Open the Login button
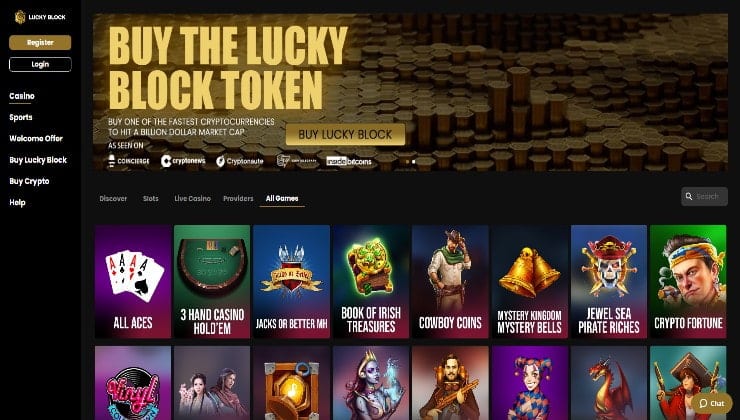This screenshot has height=420, width=740. point(40,64)
